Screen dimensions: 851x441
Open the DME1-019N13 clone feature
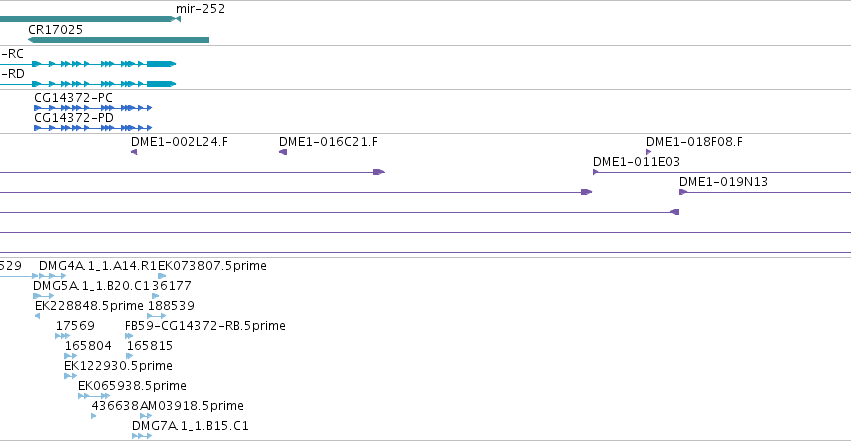coord(765,193)
